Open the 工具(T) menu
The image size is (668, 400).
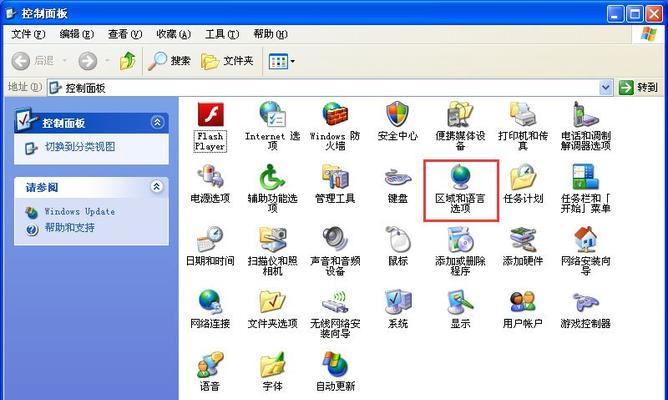pyautogui.click(x=222, y=34)
